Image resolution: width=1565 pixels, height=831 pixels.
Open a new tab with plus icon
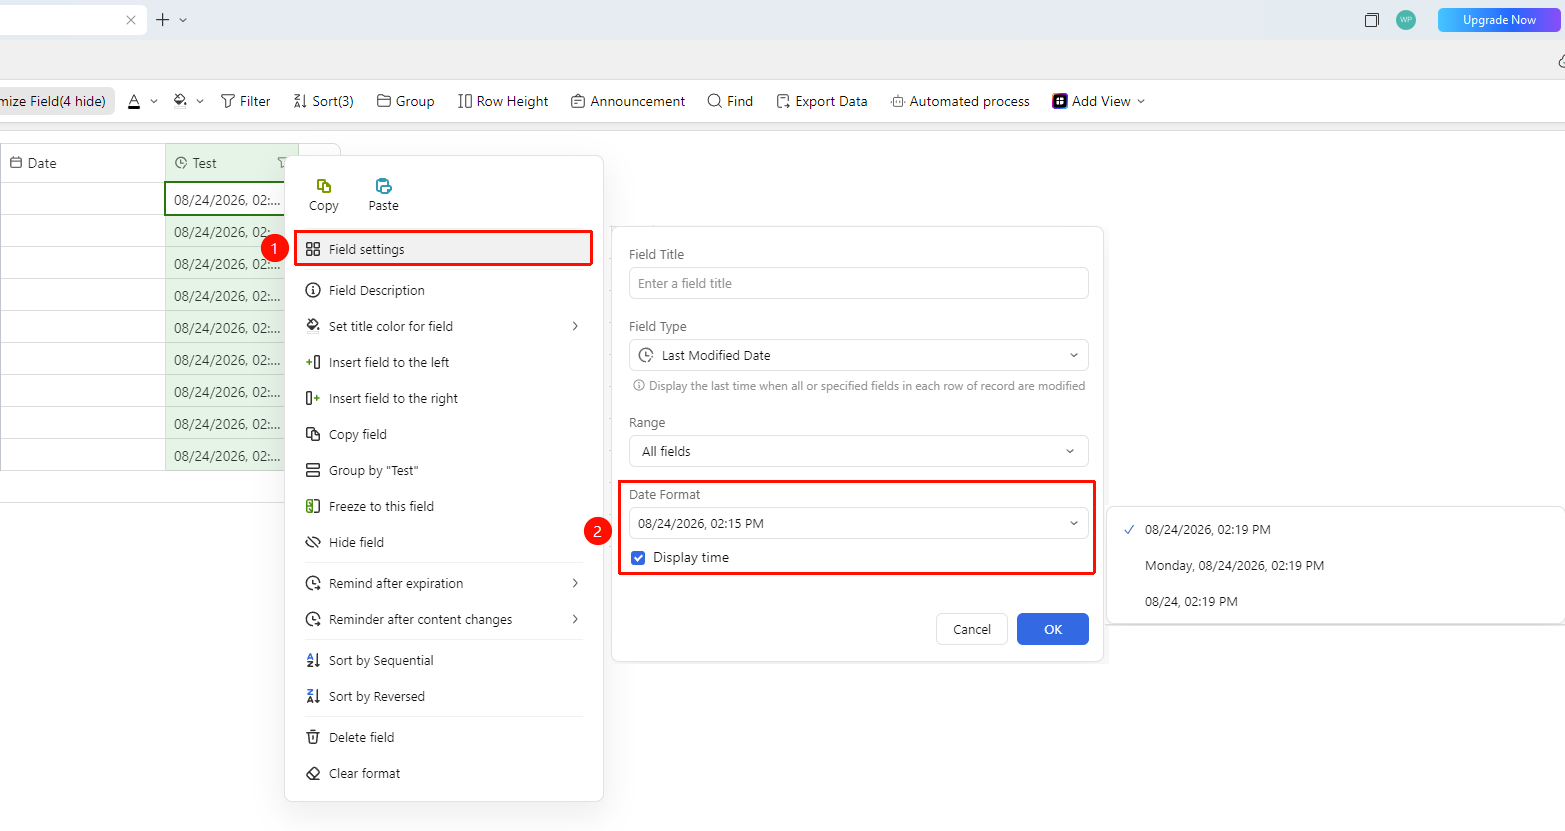point(163,20)
